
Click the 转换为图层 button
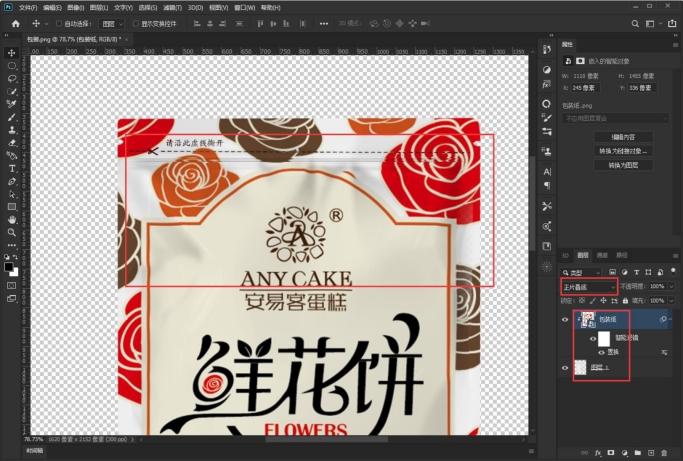coord(623,165)
